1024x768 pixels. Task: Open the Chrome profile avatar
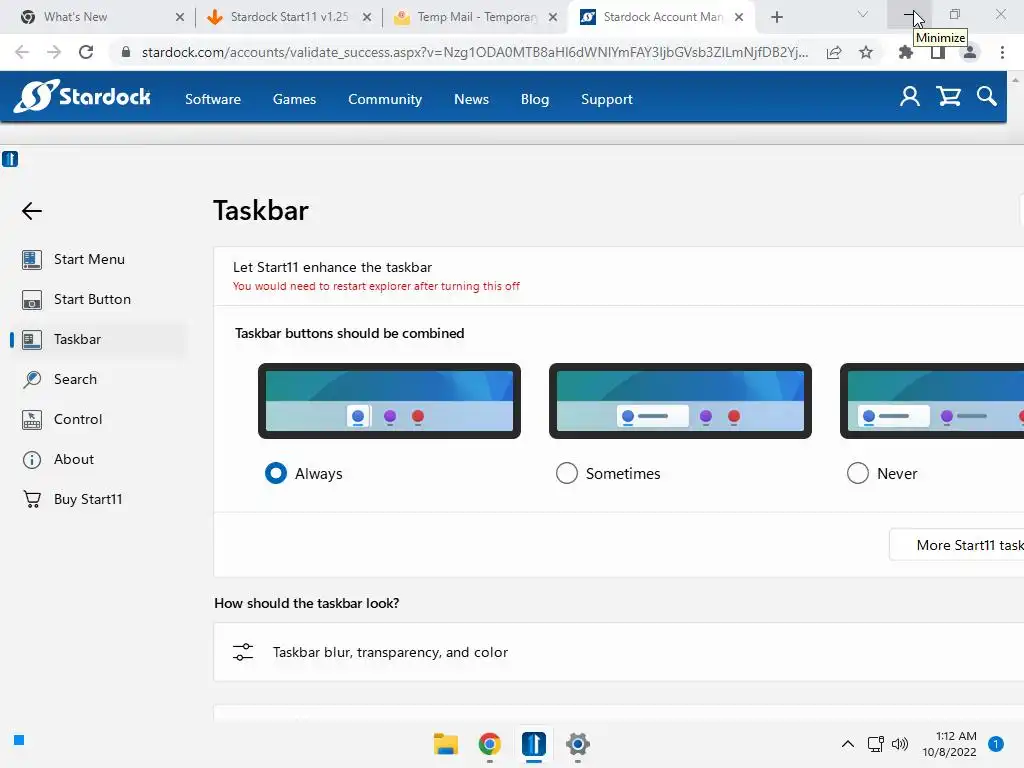(970, 52)
